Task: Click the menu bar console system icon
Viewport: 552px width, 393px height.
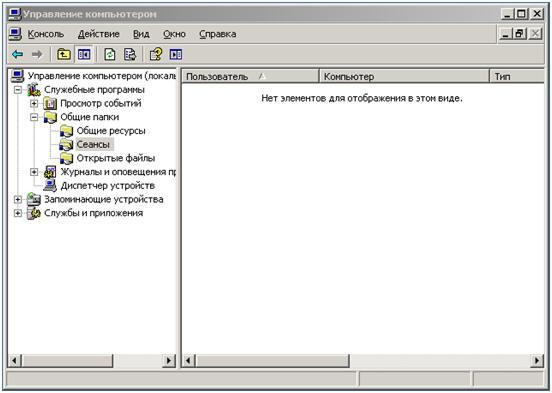Action: tap(15, 34)
